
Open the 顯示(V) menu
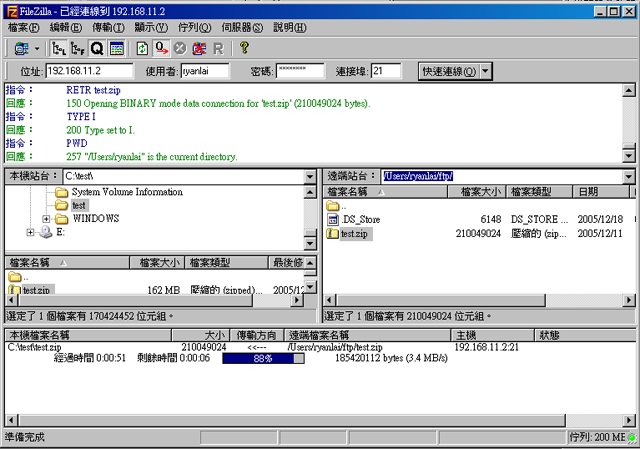(151, 28)
